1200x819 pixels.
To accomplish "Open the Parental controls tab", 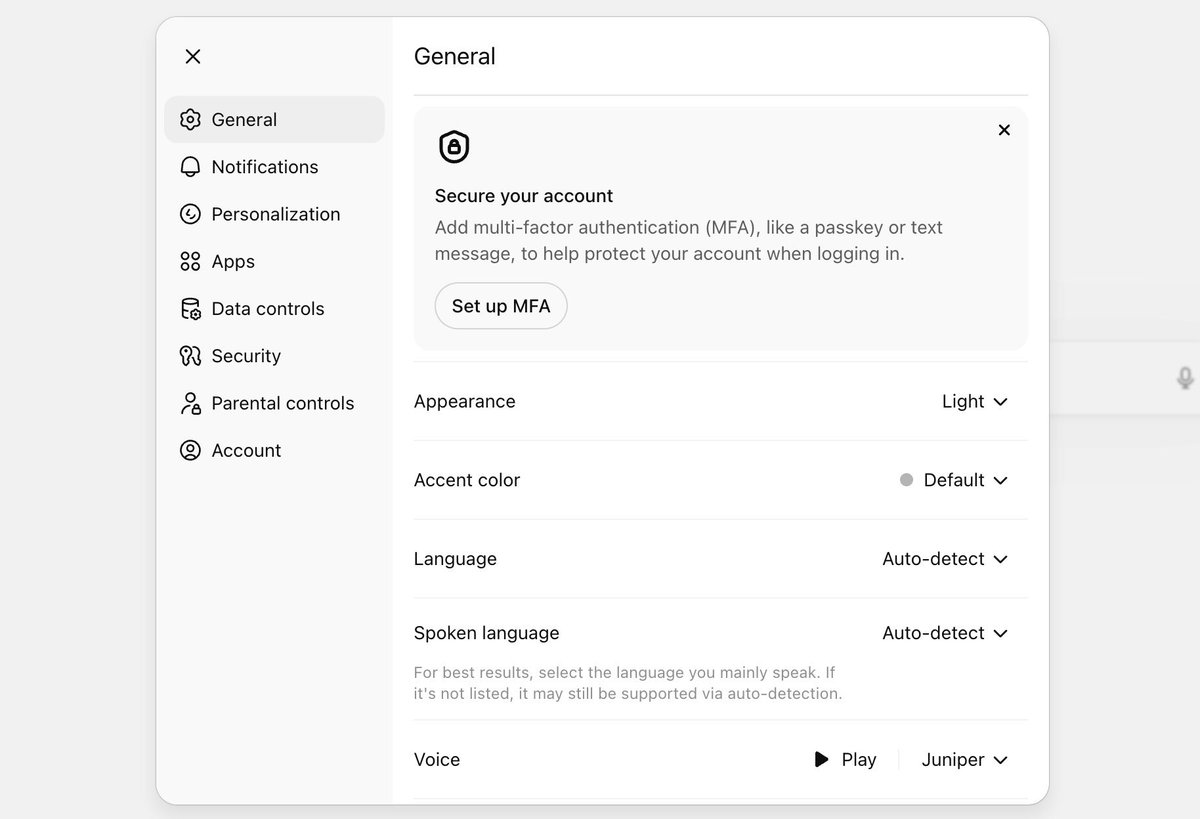I will coord(274,403).
